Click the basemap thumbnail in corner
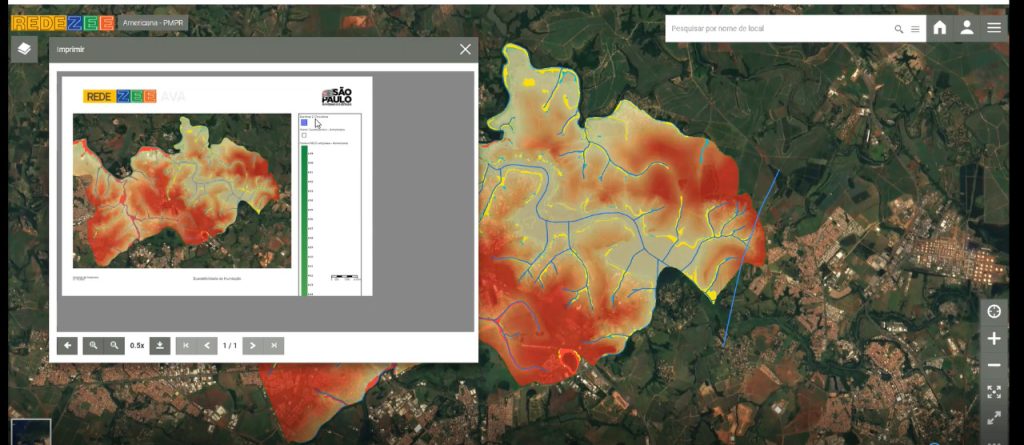1024x445 pixels. (x=30, y=431)
